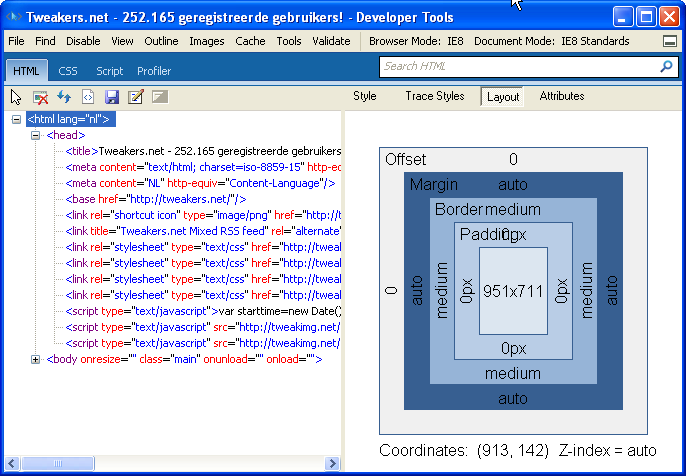Select the meta charset=iso-8859-15 row

(203, 167)
